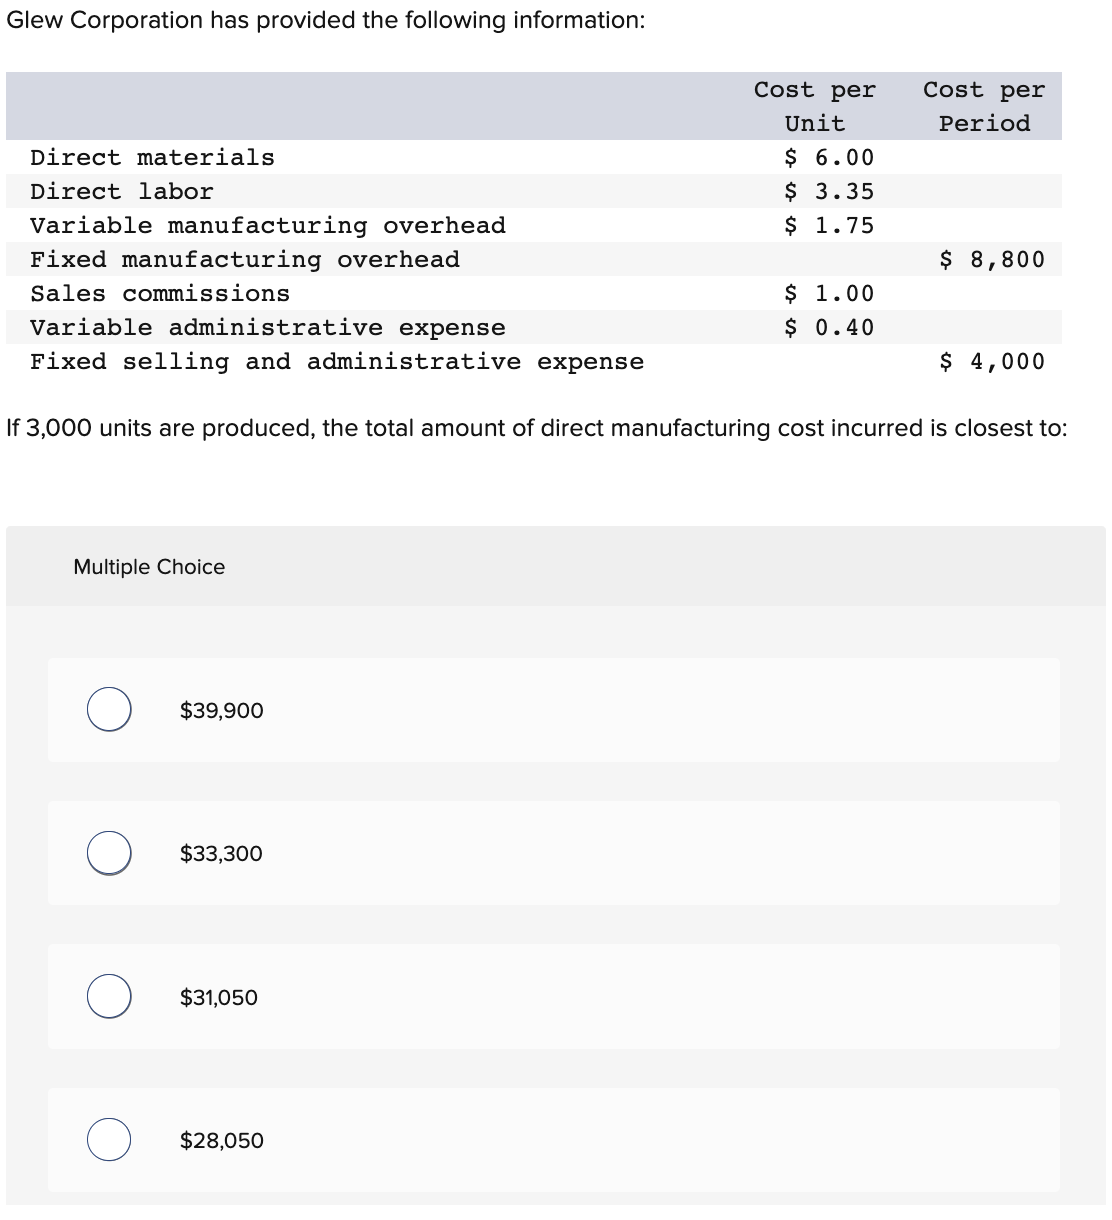
Task: Click the $28,050 answer text
Action: click(x=221, y=1141)
